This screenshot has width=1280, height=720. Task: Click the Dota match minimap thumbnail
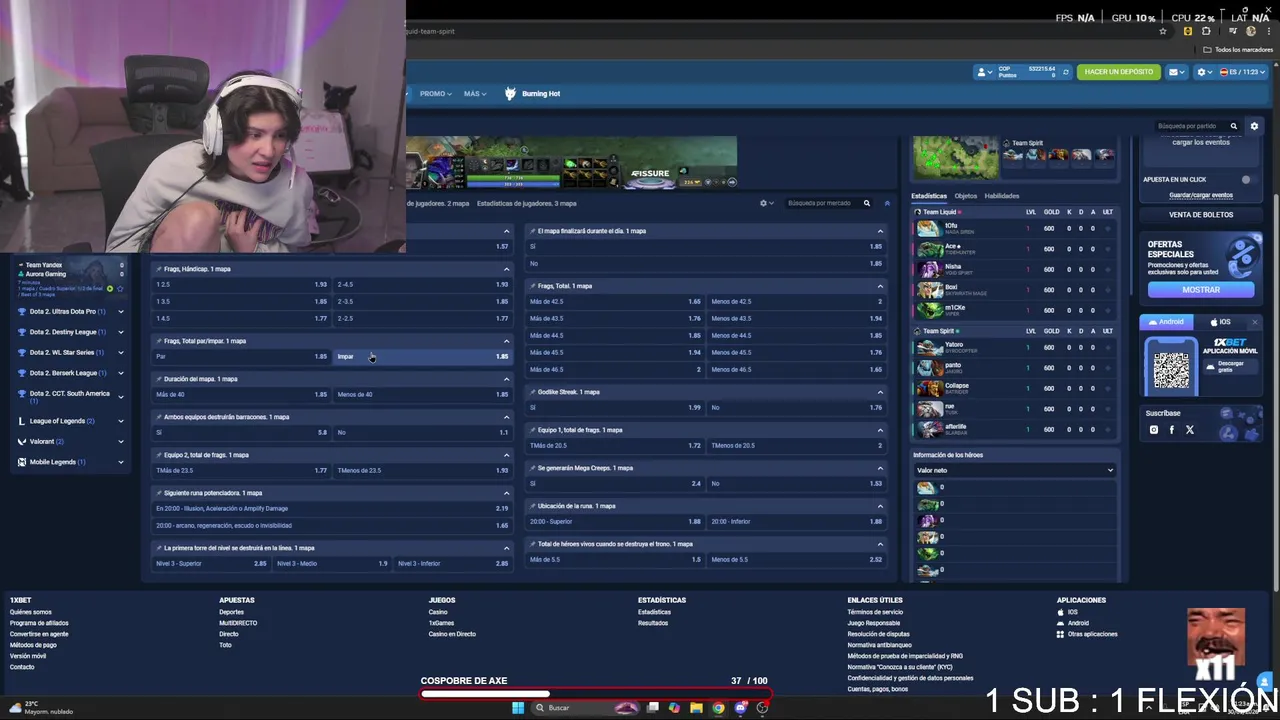[x=955, y=158]
